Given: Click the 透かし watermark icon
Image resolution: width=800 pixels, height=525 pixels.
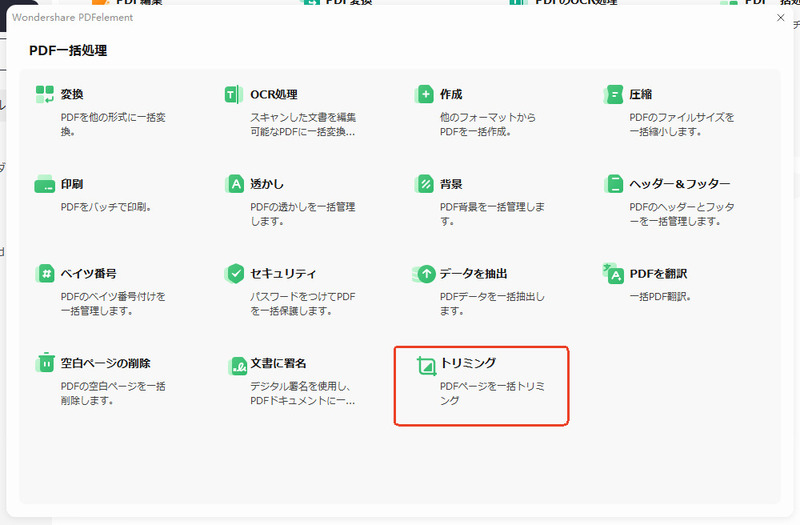Looking at the screenshot, I should click(235, 184).
